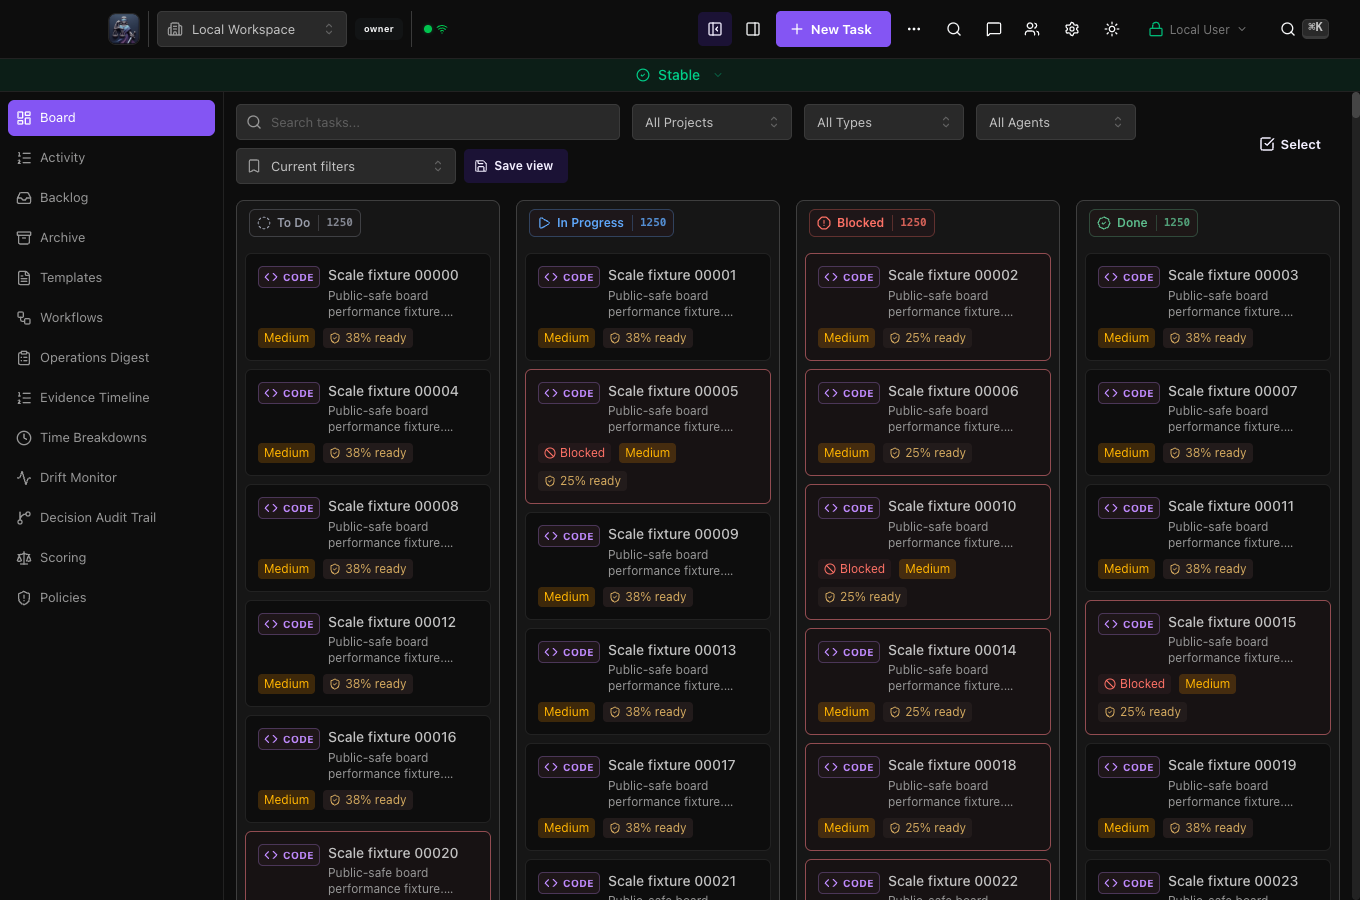Open Scale fixture 00002 card

[x=928, y=307]
